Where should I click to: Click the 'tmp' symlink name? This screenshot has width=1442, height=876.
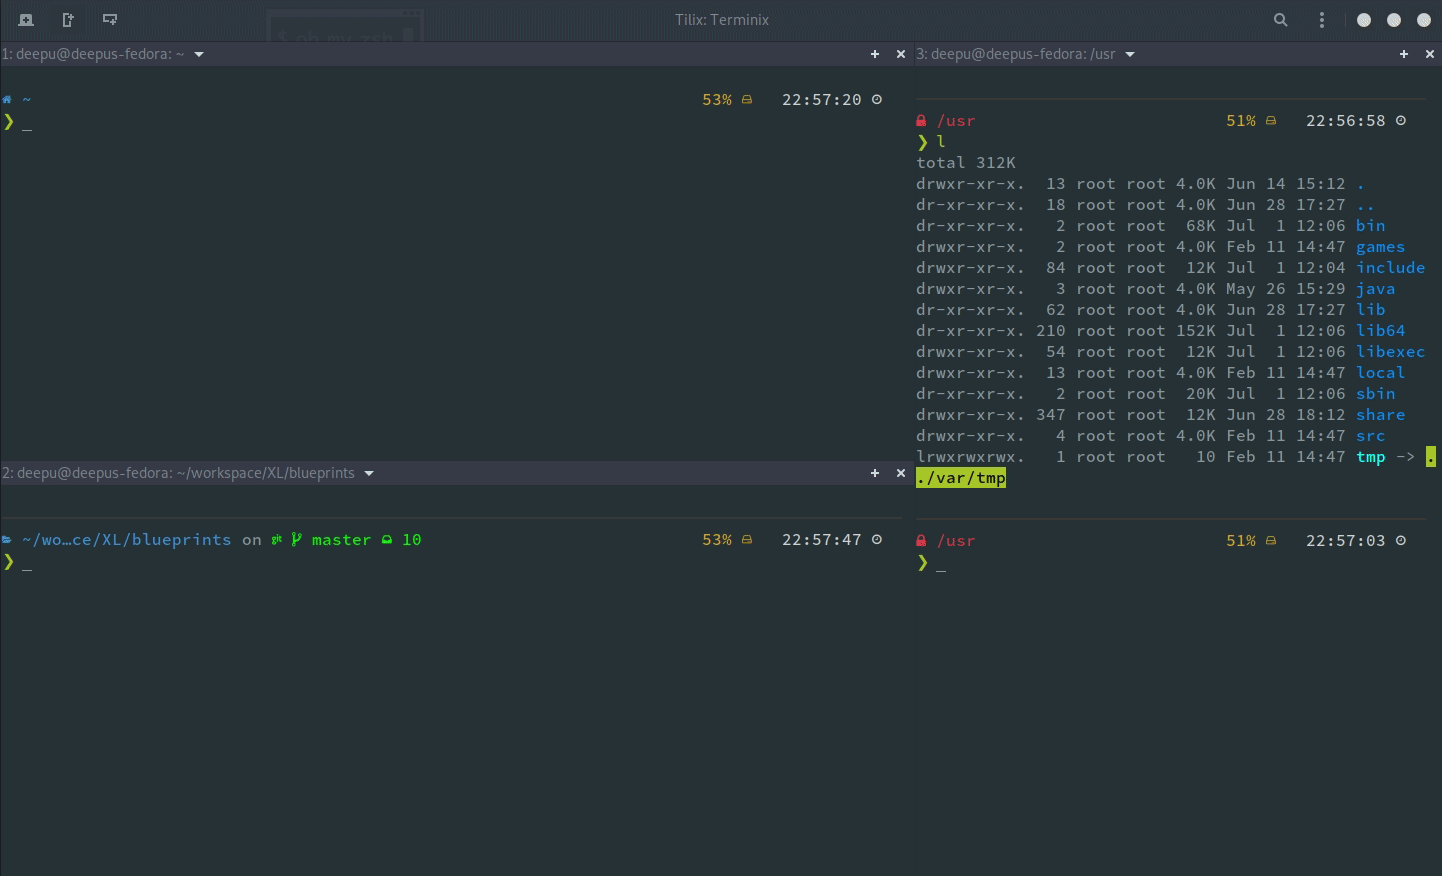pyautogui.click(x=1371, y=456)
